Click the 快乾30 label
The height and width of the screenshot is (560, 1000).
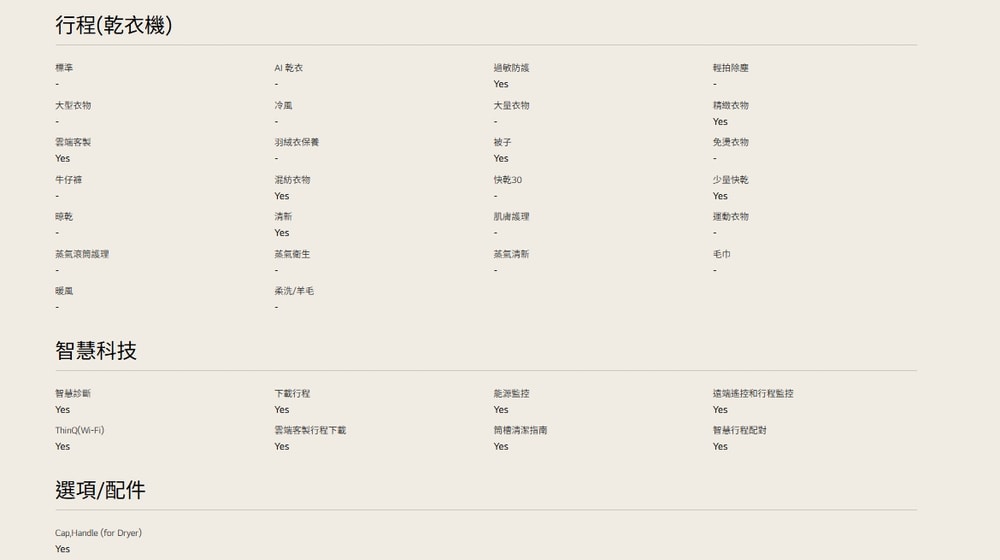point(507,180)
